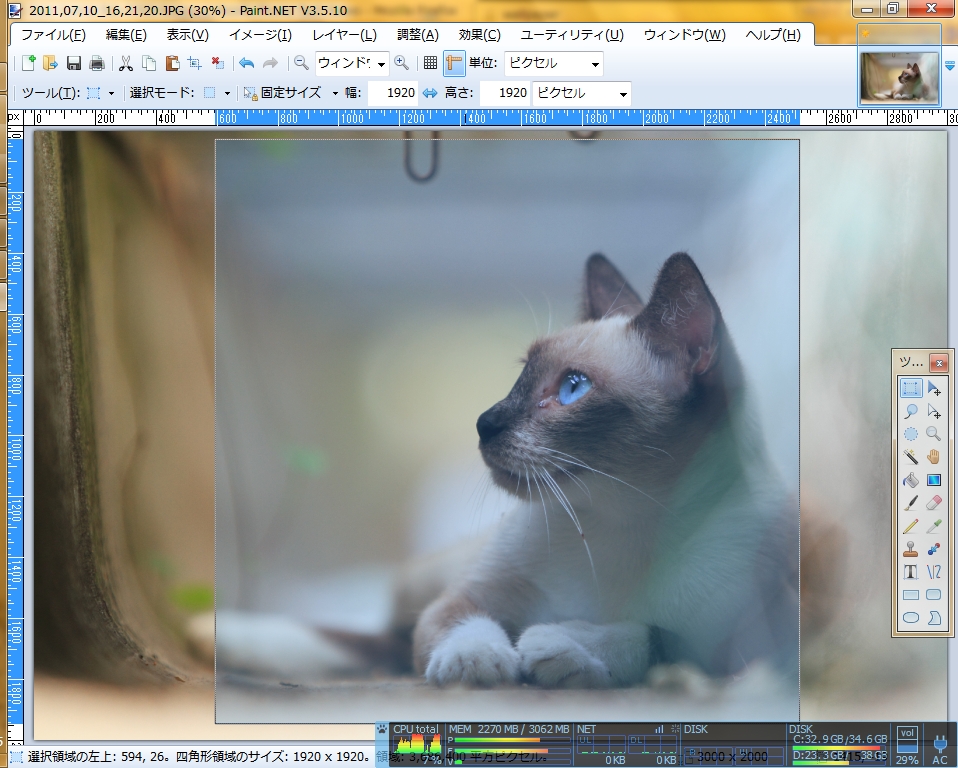Screen dimensions: 958x768
Task: Select the Text tool
Action: [x=910, y=572]
